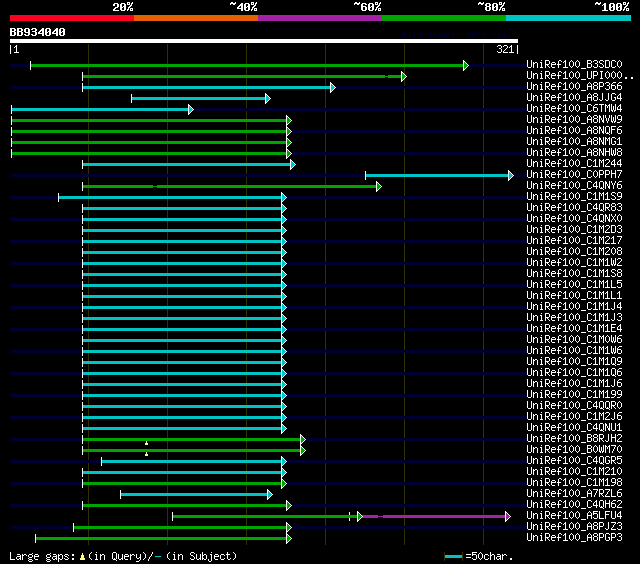Select the UniRef100_C4QNY6 label
640x564 pixels.
(574, 186)
